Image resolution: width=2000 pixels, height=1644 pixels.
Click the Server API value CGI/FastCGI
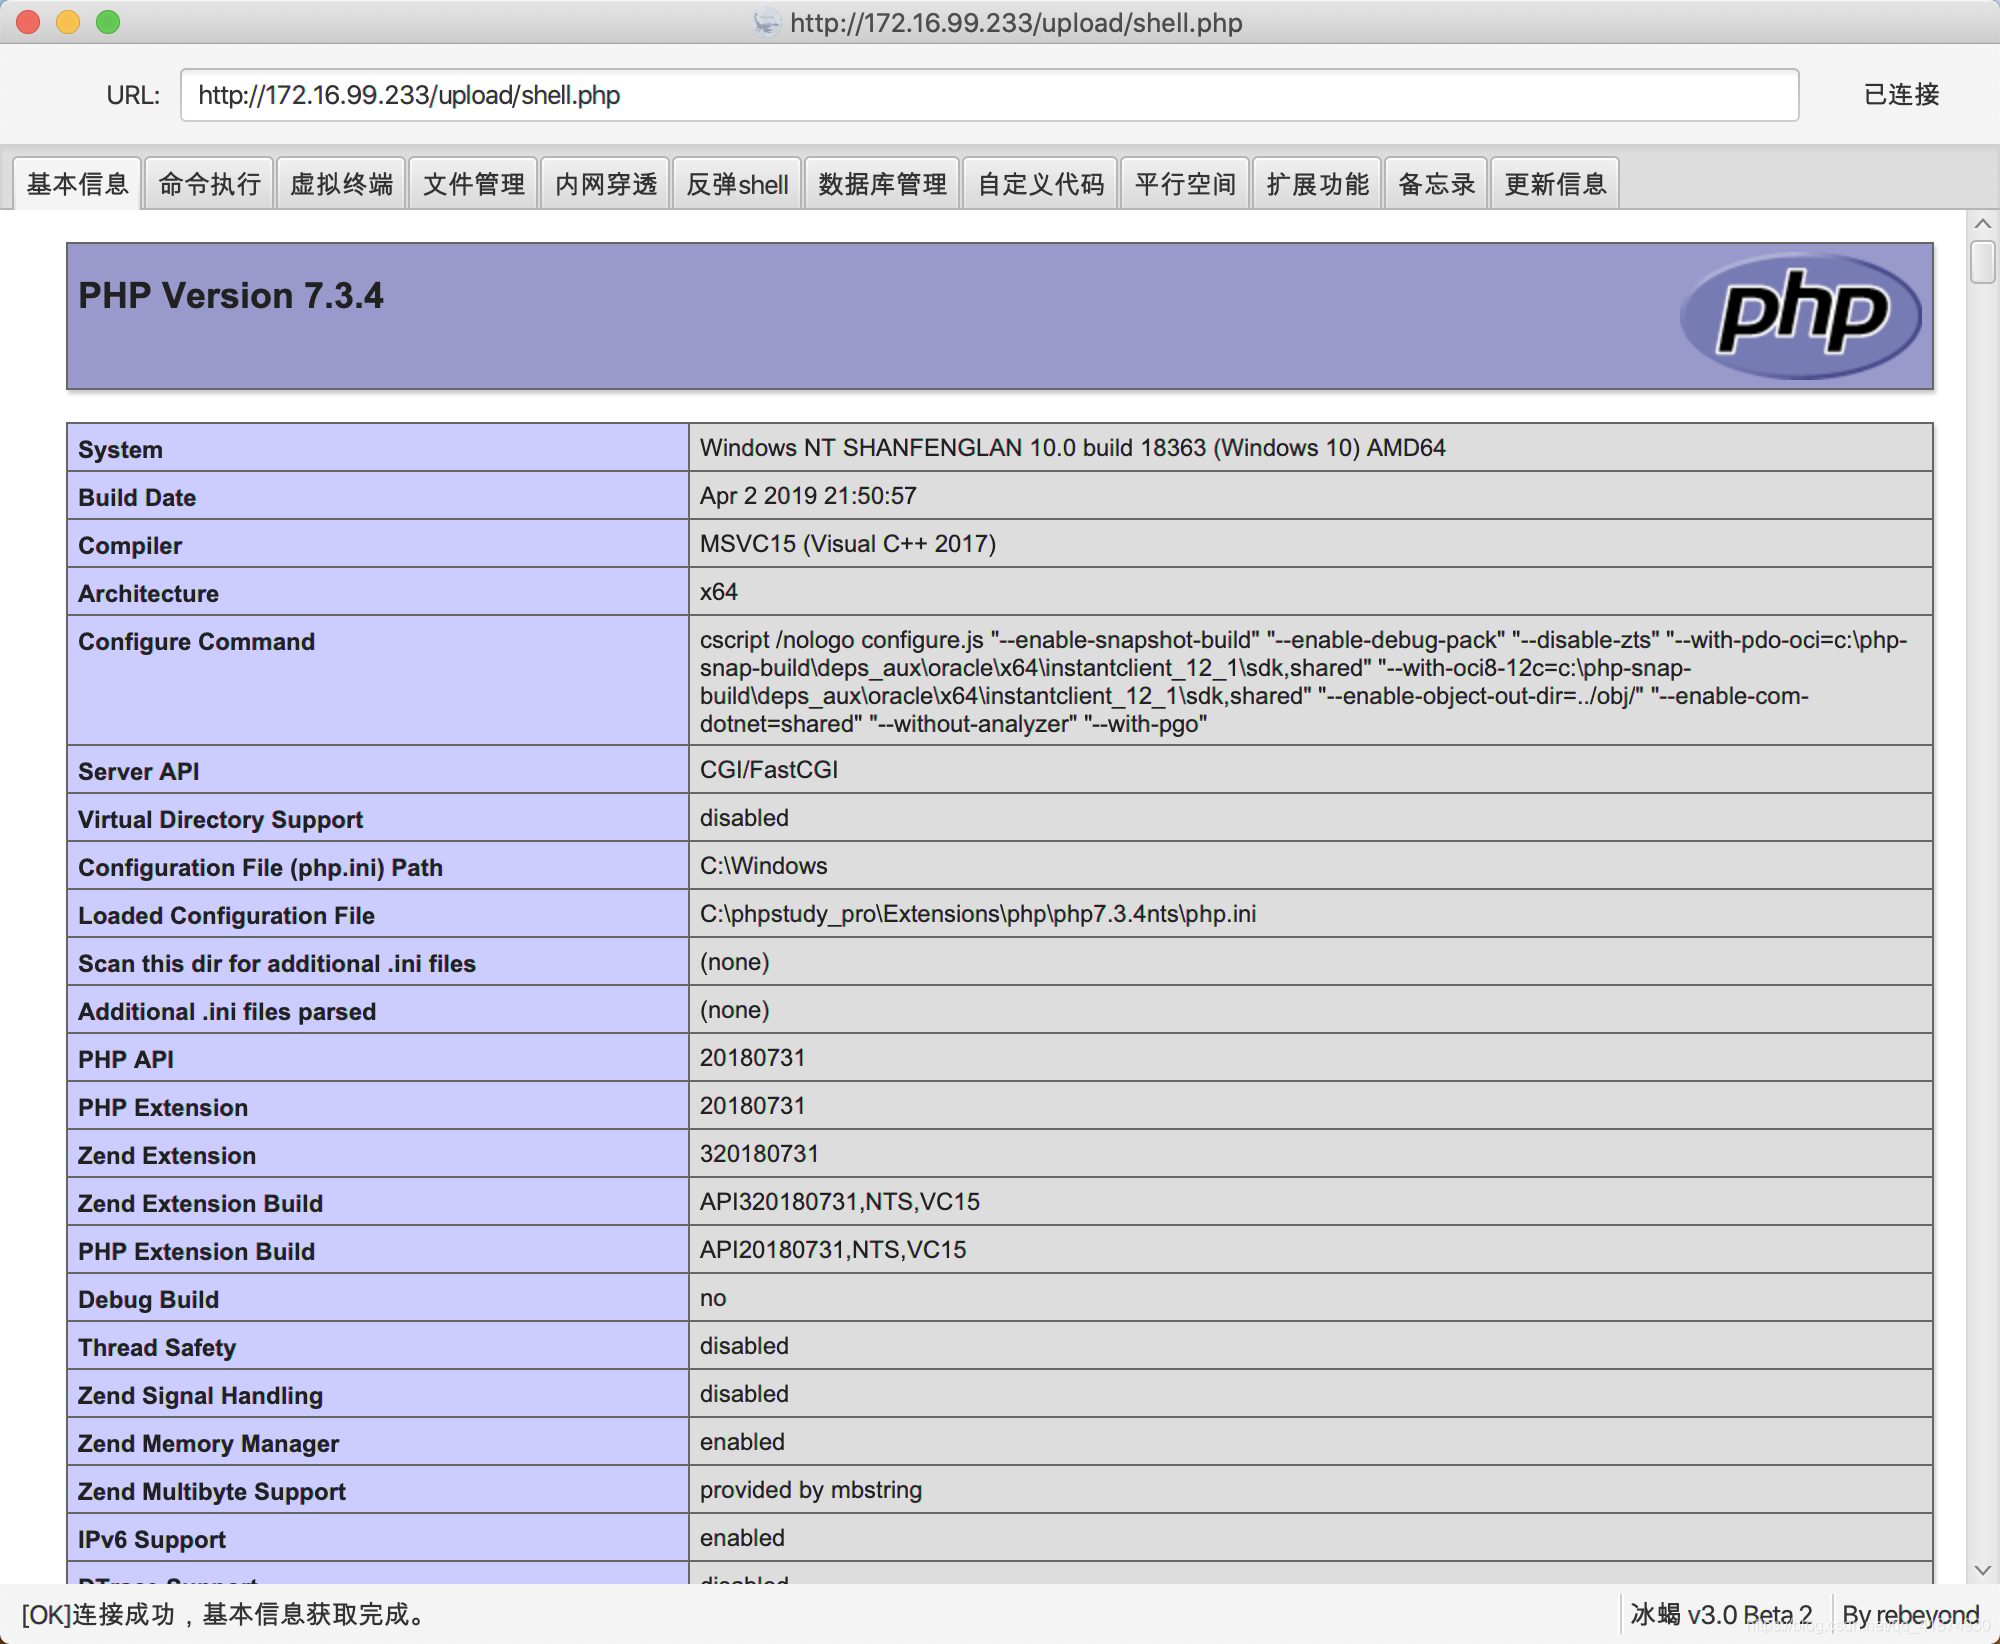[x=769, y=770]
